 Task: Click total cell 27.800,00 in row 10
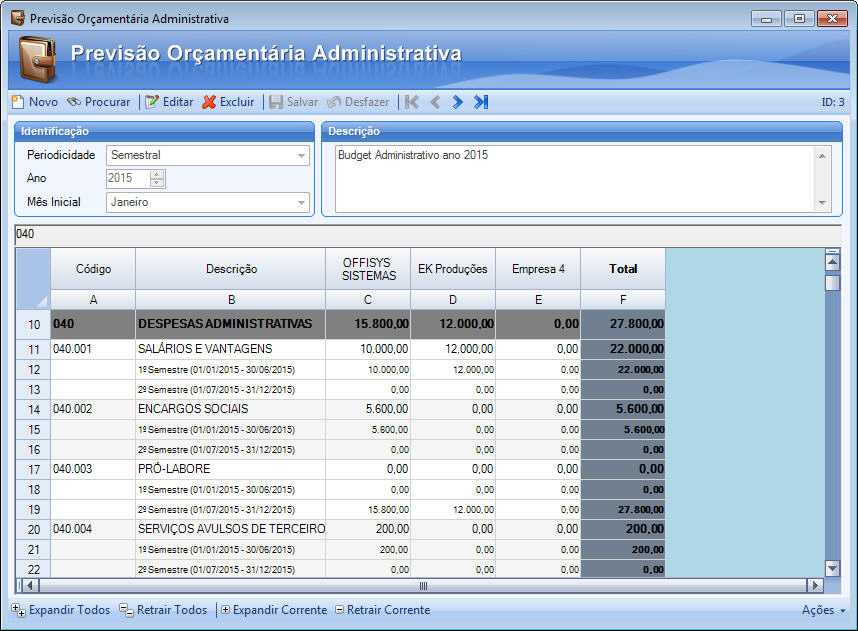click(623, 325)
